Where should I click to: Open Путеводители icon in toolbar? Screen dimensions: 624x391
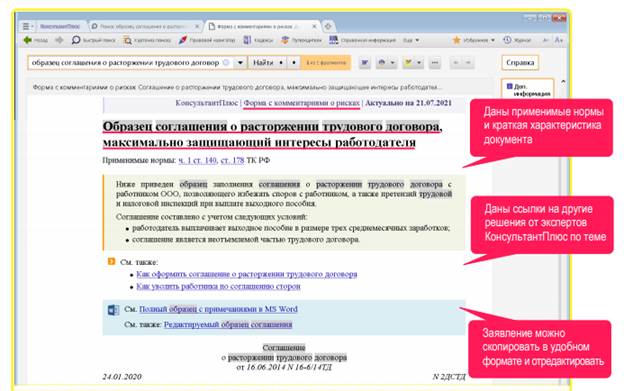coord(285,40)
